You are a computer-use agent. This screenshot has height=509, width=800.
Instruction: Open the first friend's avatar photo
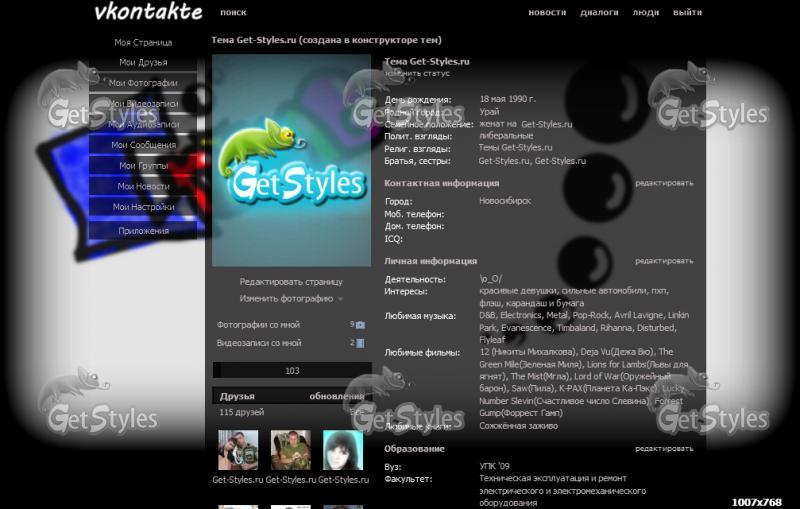point(238,450)
